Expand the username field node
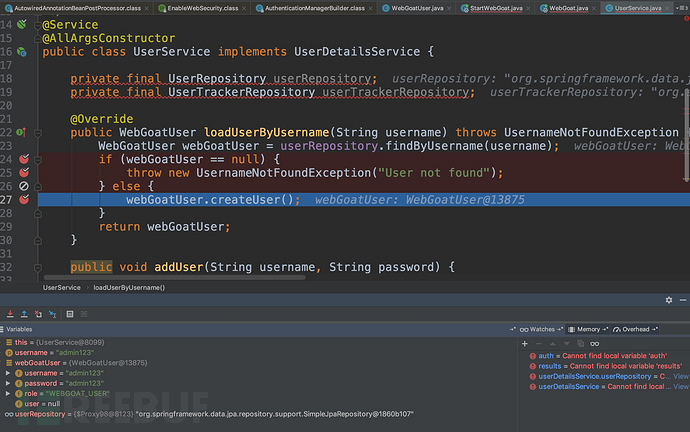This screenshot has height=432, width=690. (8, 372)
